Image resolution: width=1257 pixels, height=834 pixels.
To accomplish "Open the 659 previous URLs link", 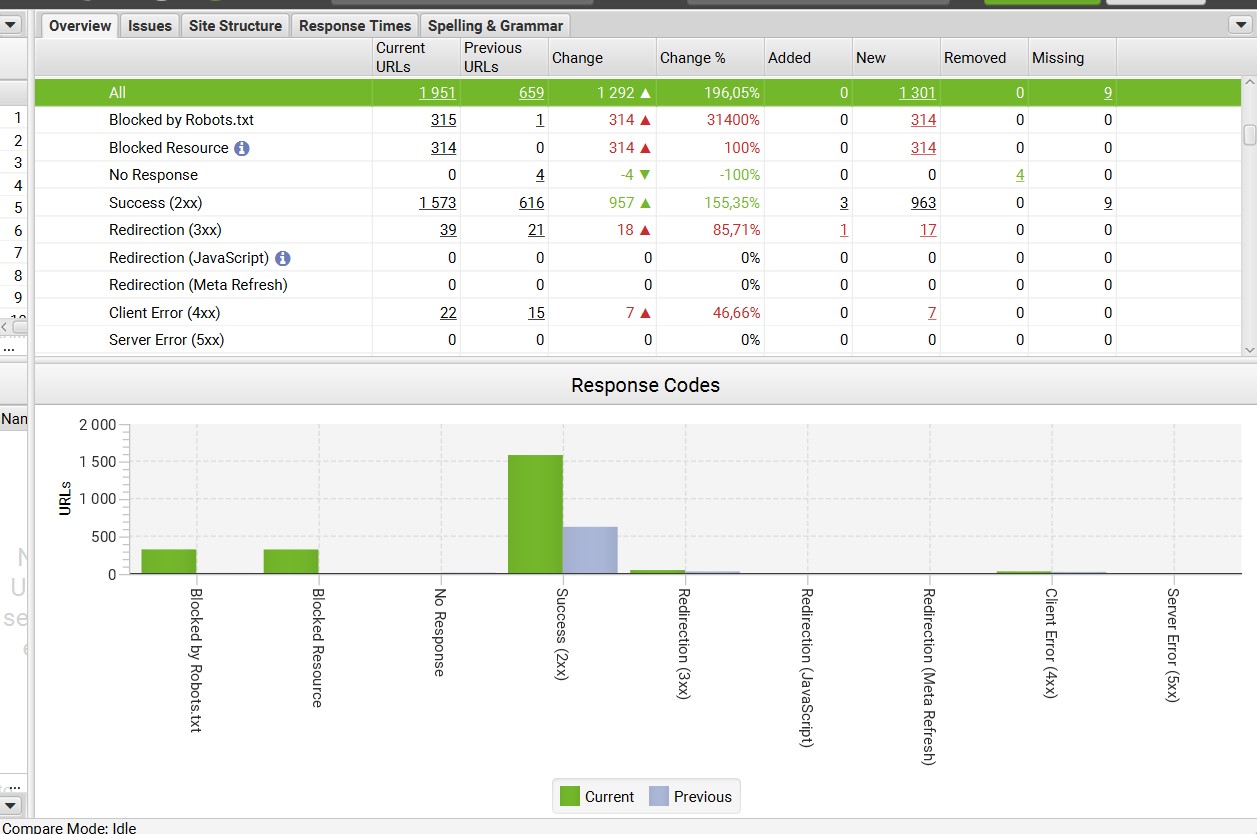I will (x=531, y=93).
